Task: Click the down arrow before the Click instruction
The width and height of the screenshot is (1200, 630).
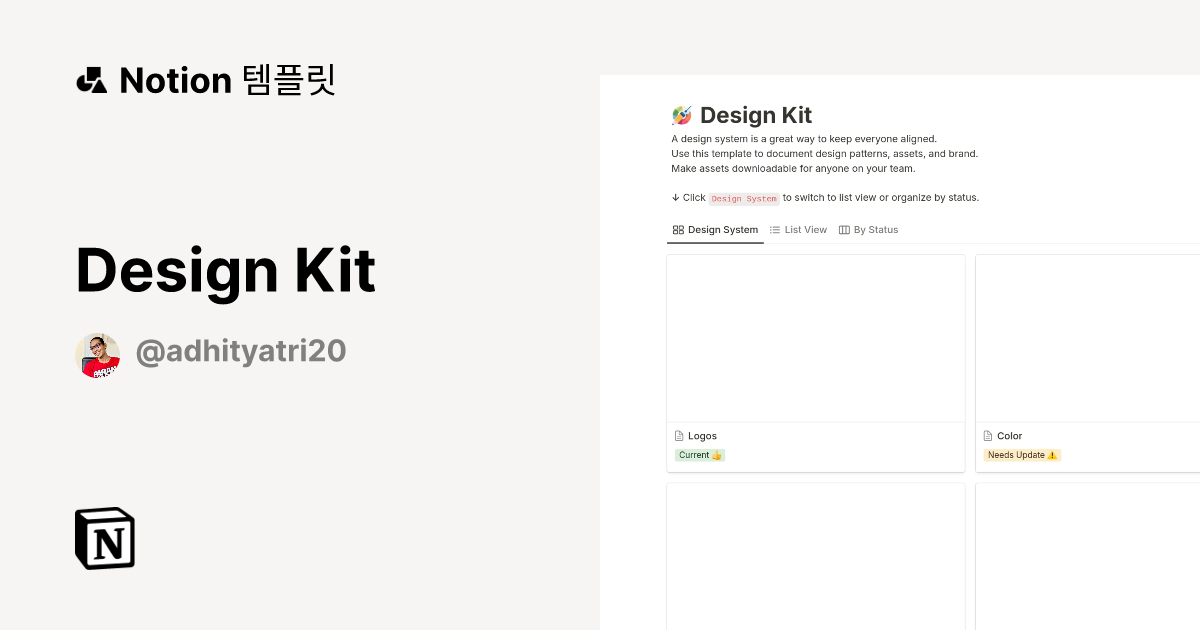Action: pos(674,197)
